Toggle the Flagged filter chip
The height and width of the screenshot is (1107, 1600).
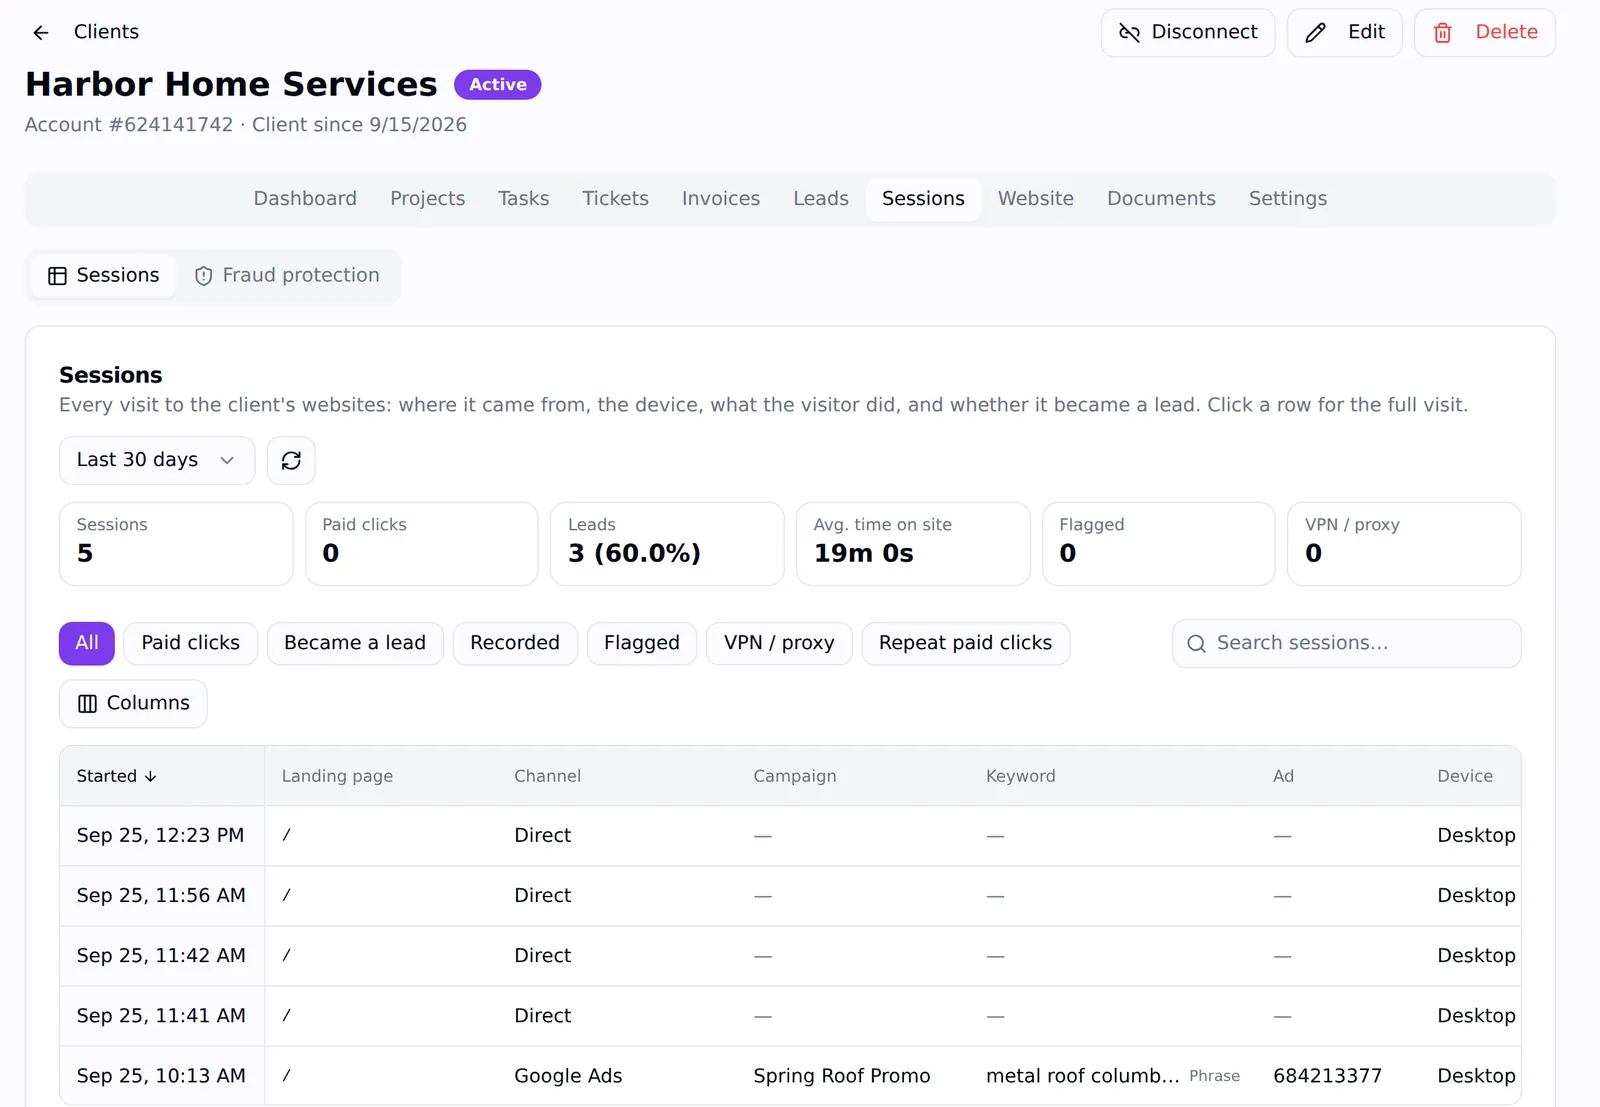point(642,644)
